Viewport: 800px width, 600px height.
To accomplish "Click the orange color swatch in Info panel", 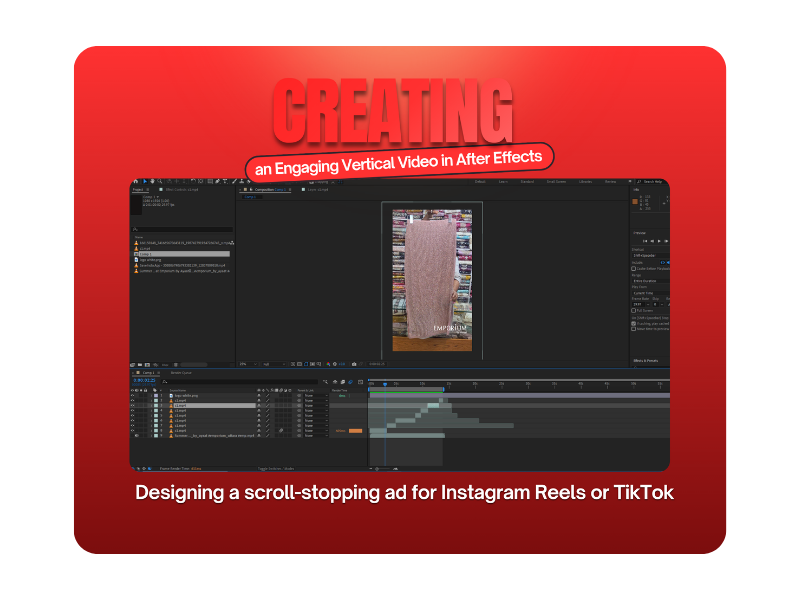I will click(635, 202).
